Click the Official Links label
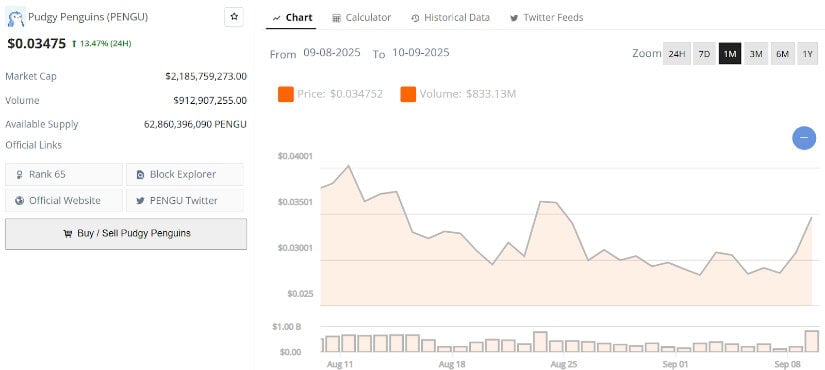 33,145
